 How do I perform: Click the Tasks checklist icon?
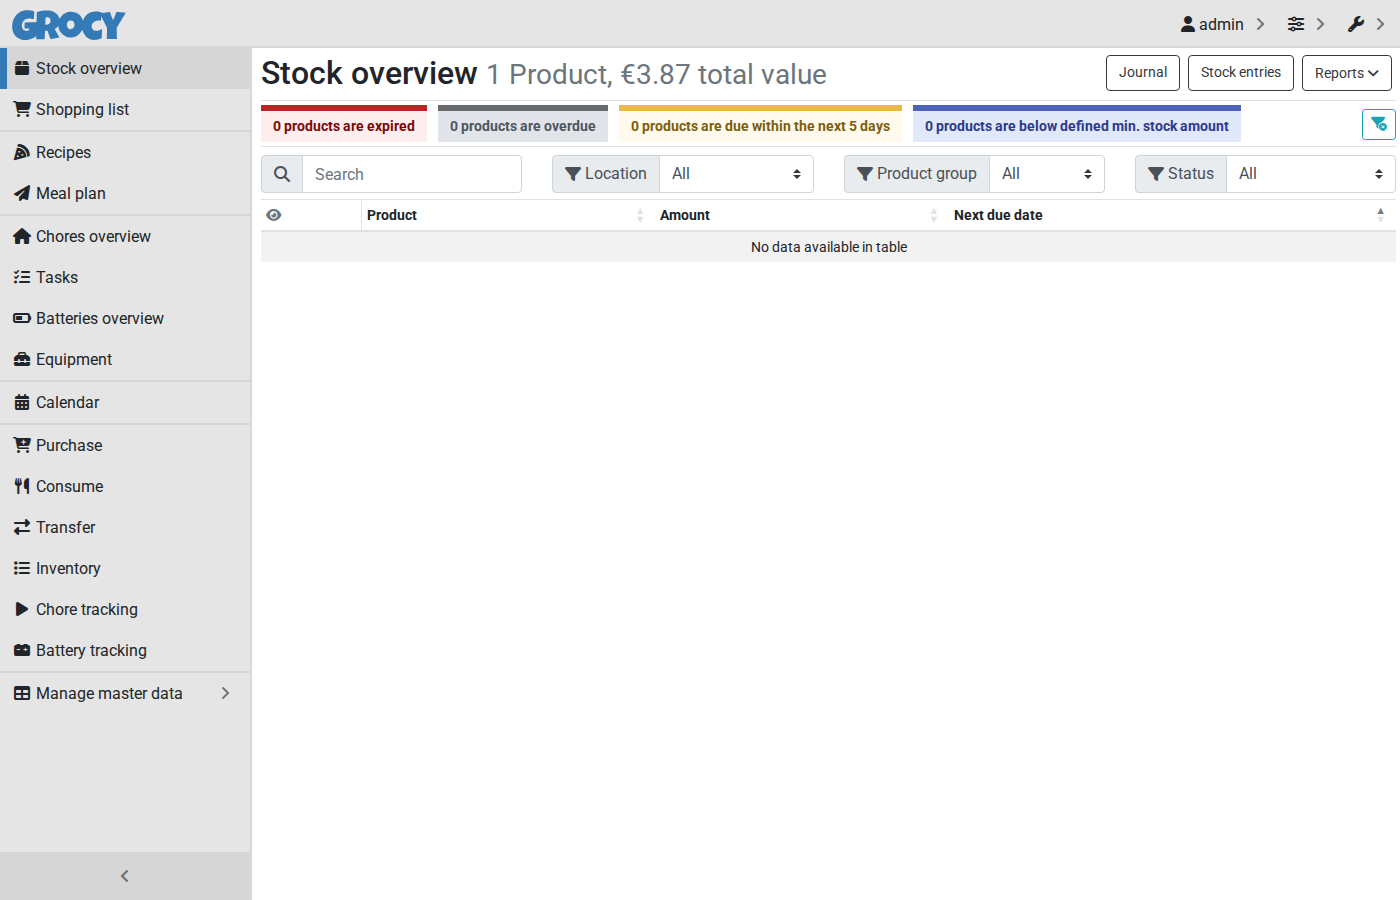(x=22, y=277)
